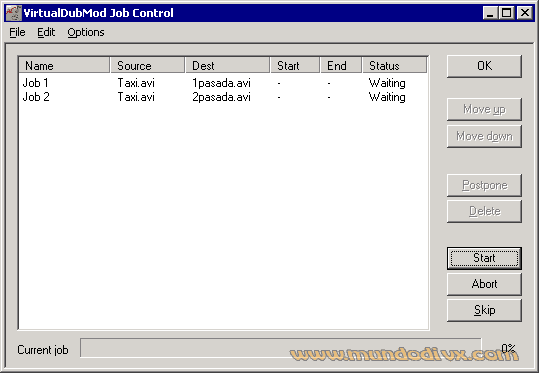539x373 pixels.
Task: Maximize the Job Control window
Action: coord(506,13)
